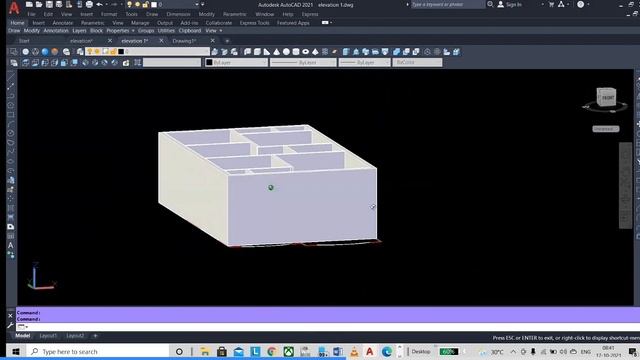
Task: Click the Layer Properties Manager icon
Action: pyautogui.click(x=80, y=52)
